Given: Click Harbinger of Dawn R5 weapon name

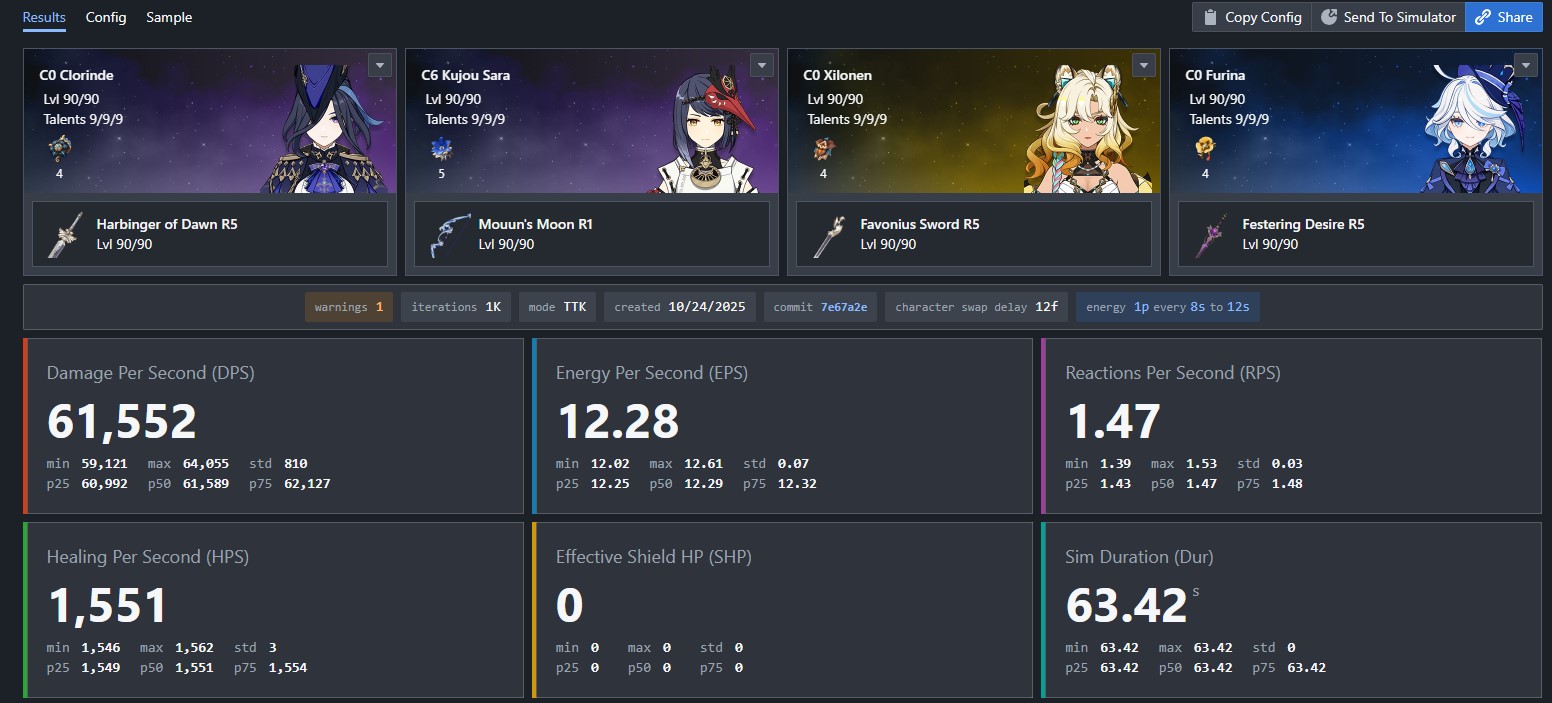Looking at the screenshot, I should [166, 224].
